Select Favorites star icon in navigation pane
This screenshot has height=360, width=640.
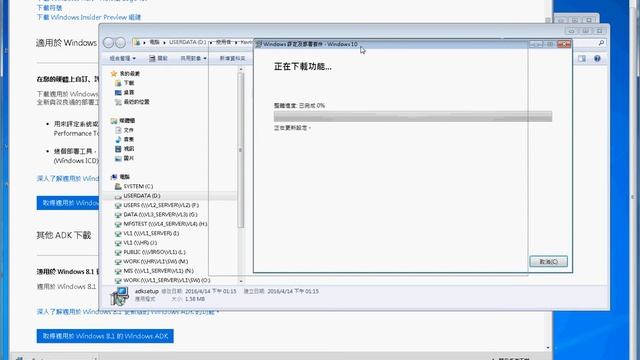click(x=114, y=73)
